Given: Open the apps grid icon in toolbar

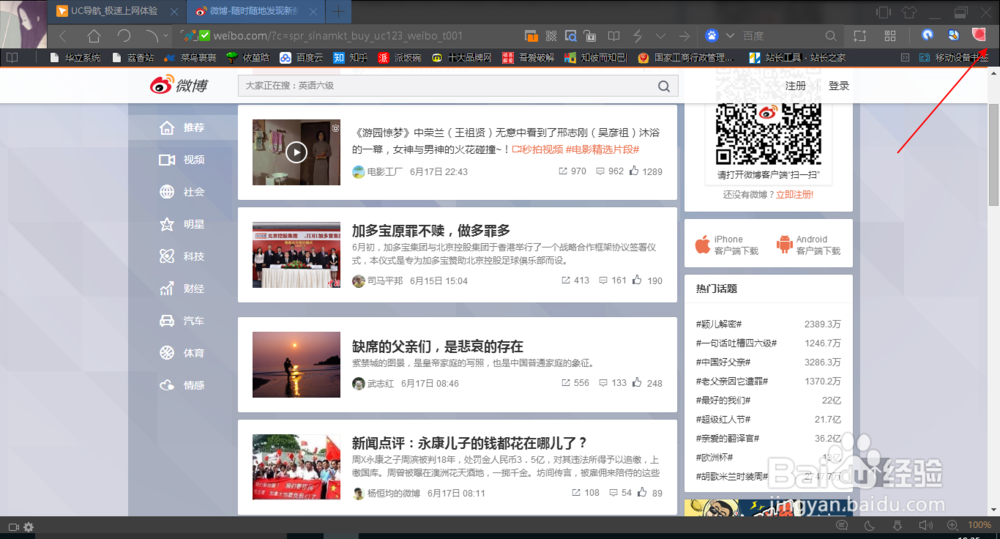Looking at the screenshot, I should (x=890, y=36).
